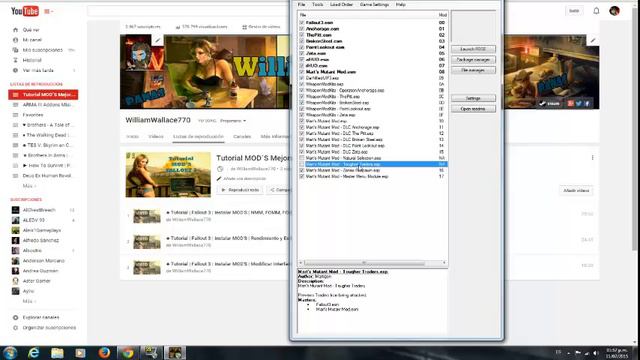
Task: Open YouTube guide menu icon beside logo
Action: (x=48, y=11)
